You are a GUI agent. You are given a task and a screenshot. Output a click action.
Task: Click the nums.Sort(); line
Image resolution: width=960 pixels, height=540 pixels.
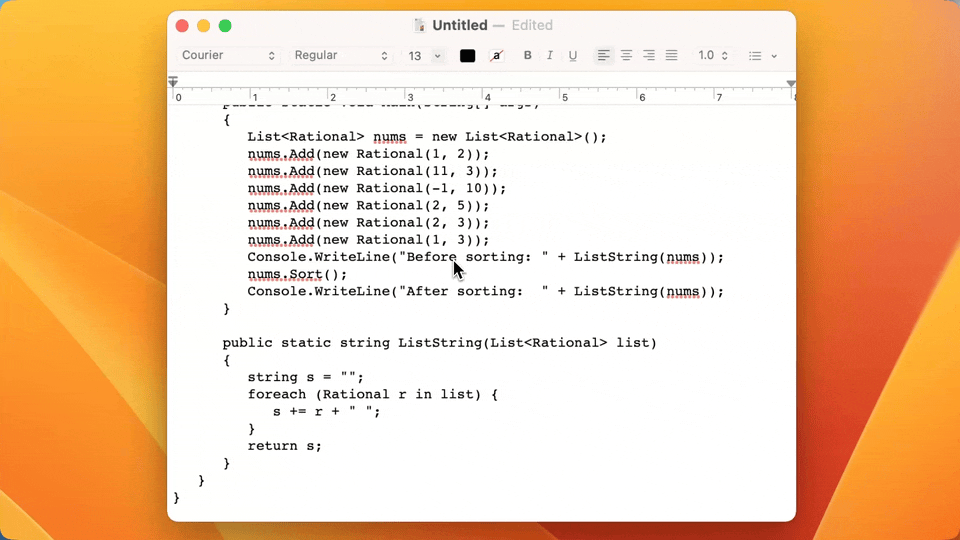(297, 274)
